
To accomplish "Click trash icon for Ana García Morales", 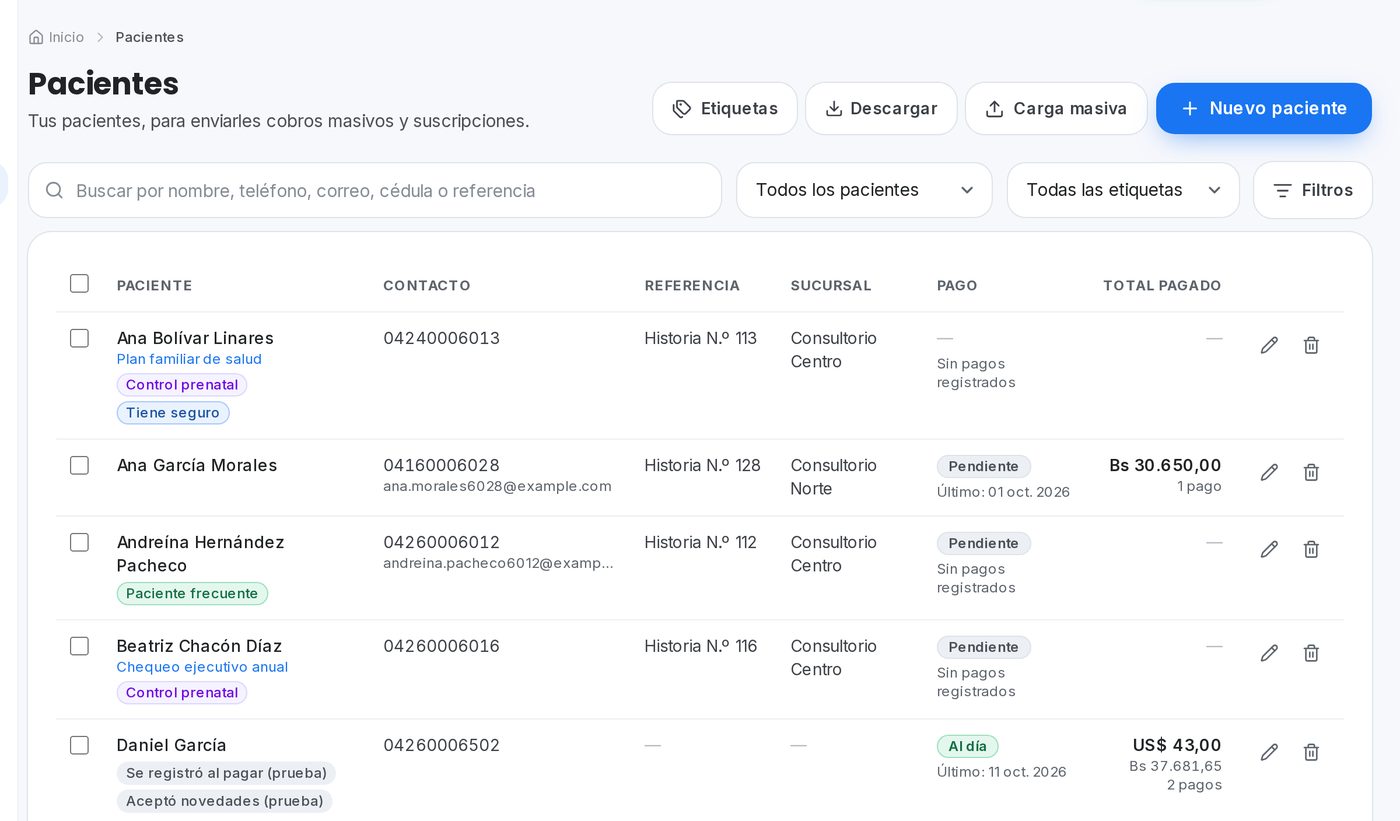I will (x=1311, y=472).
